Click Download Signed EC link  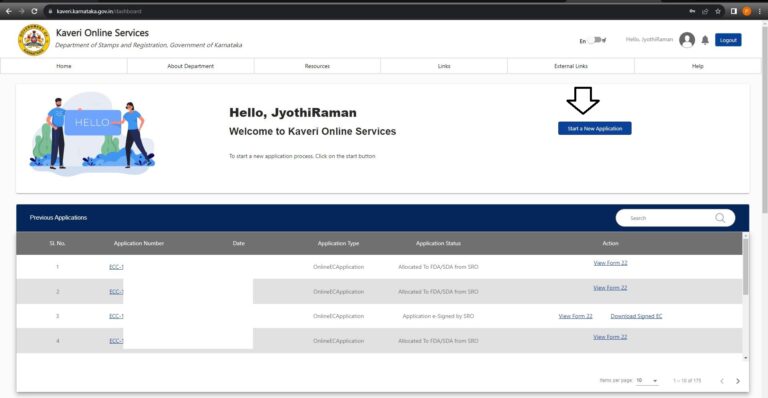pos(636,316)
